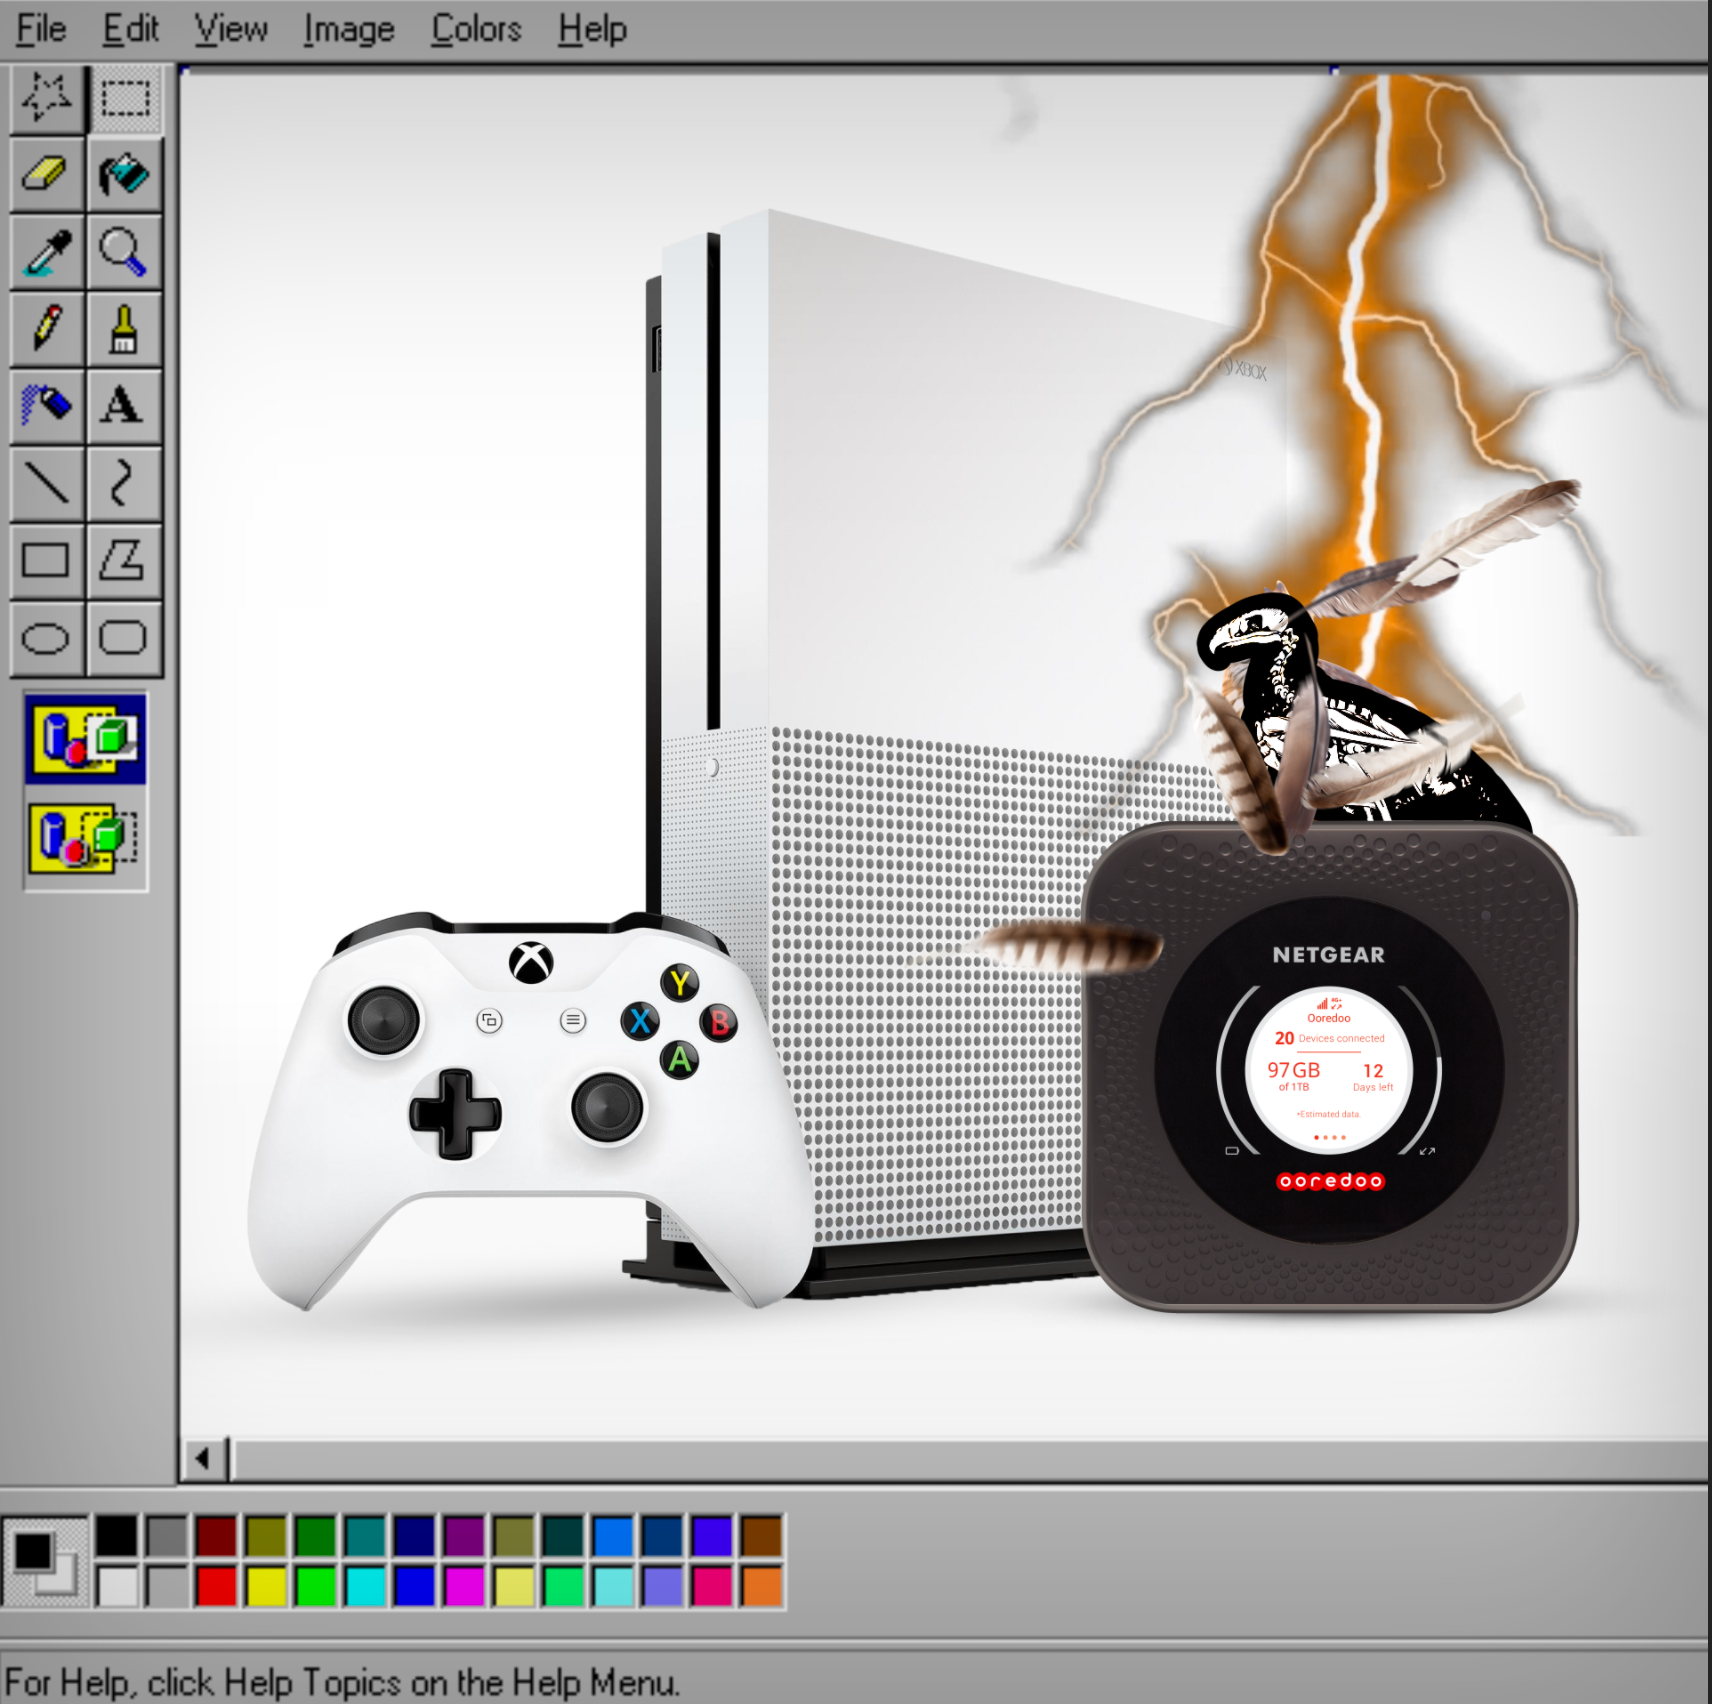
Task: Pick the white color swatch
Action: [x=117, y=1587]
